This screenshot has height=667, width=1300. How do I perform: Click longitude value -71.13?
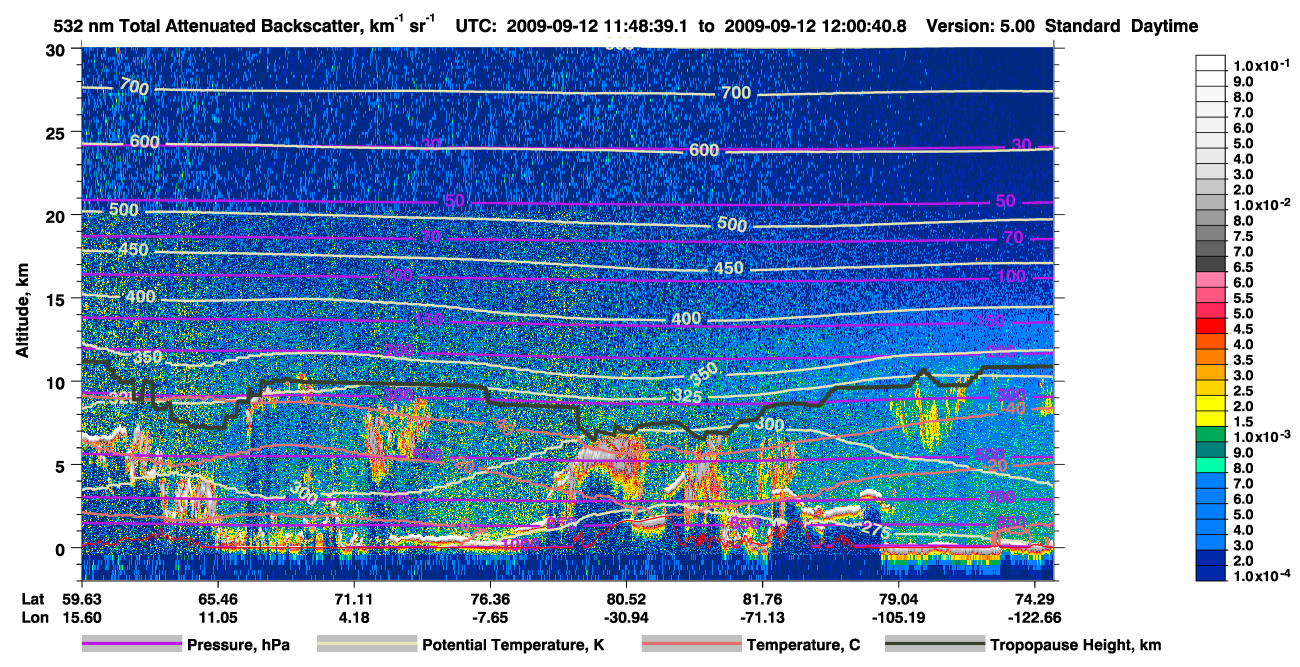763,618
